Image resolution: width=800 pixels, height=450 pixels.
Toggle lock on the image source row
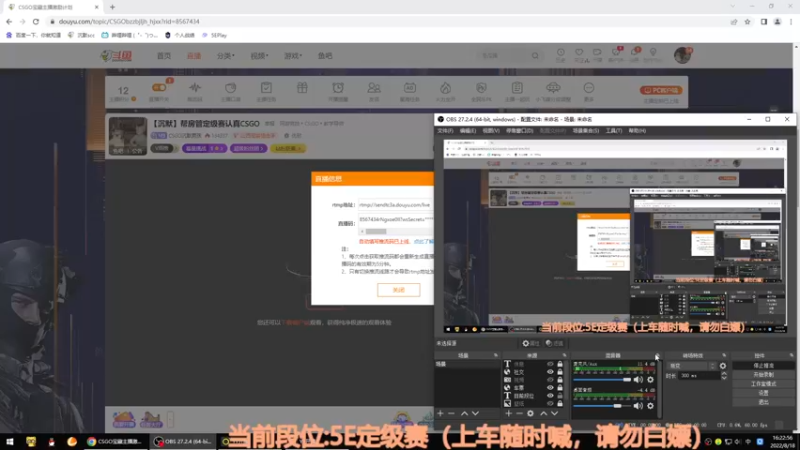point(560,404)
